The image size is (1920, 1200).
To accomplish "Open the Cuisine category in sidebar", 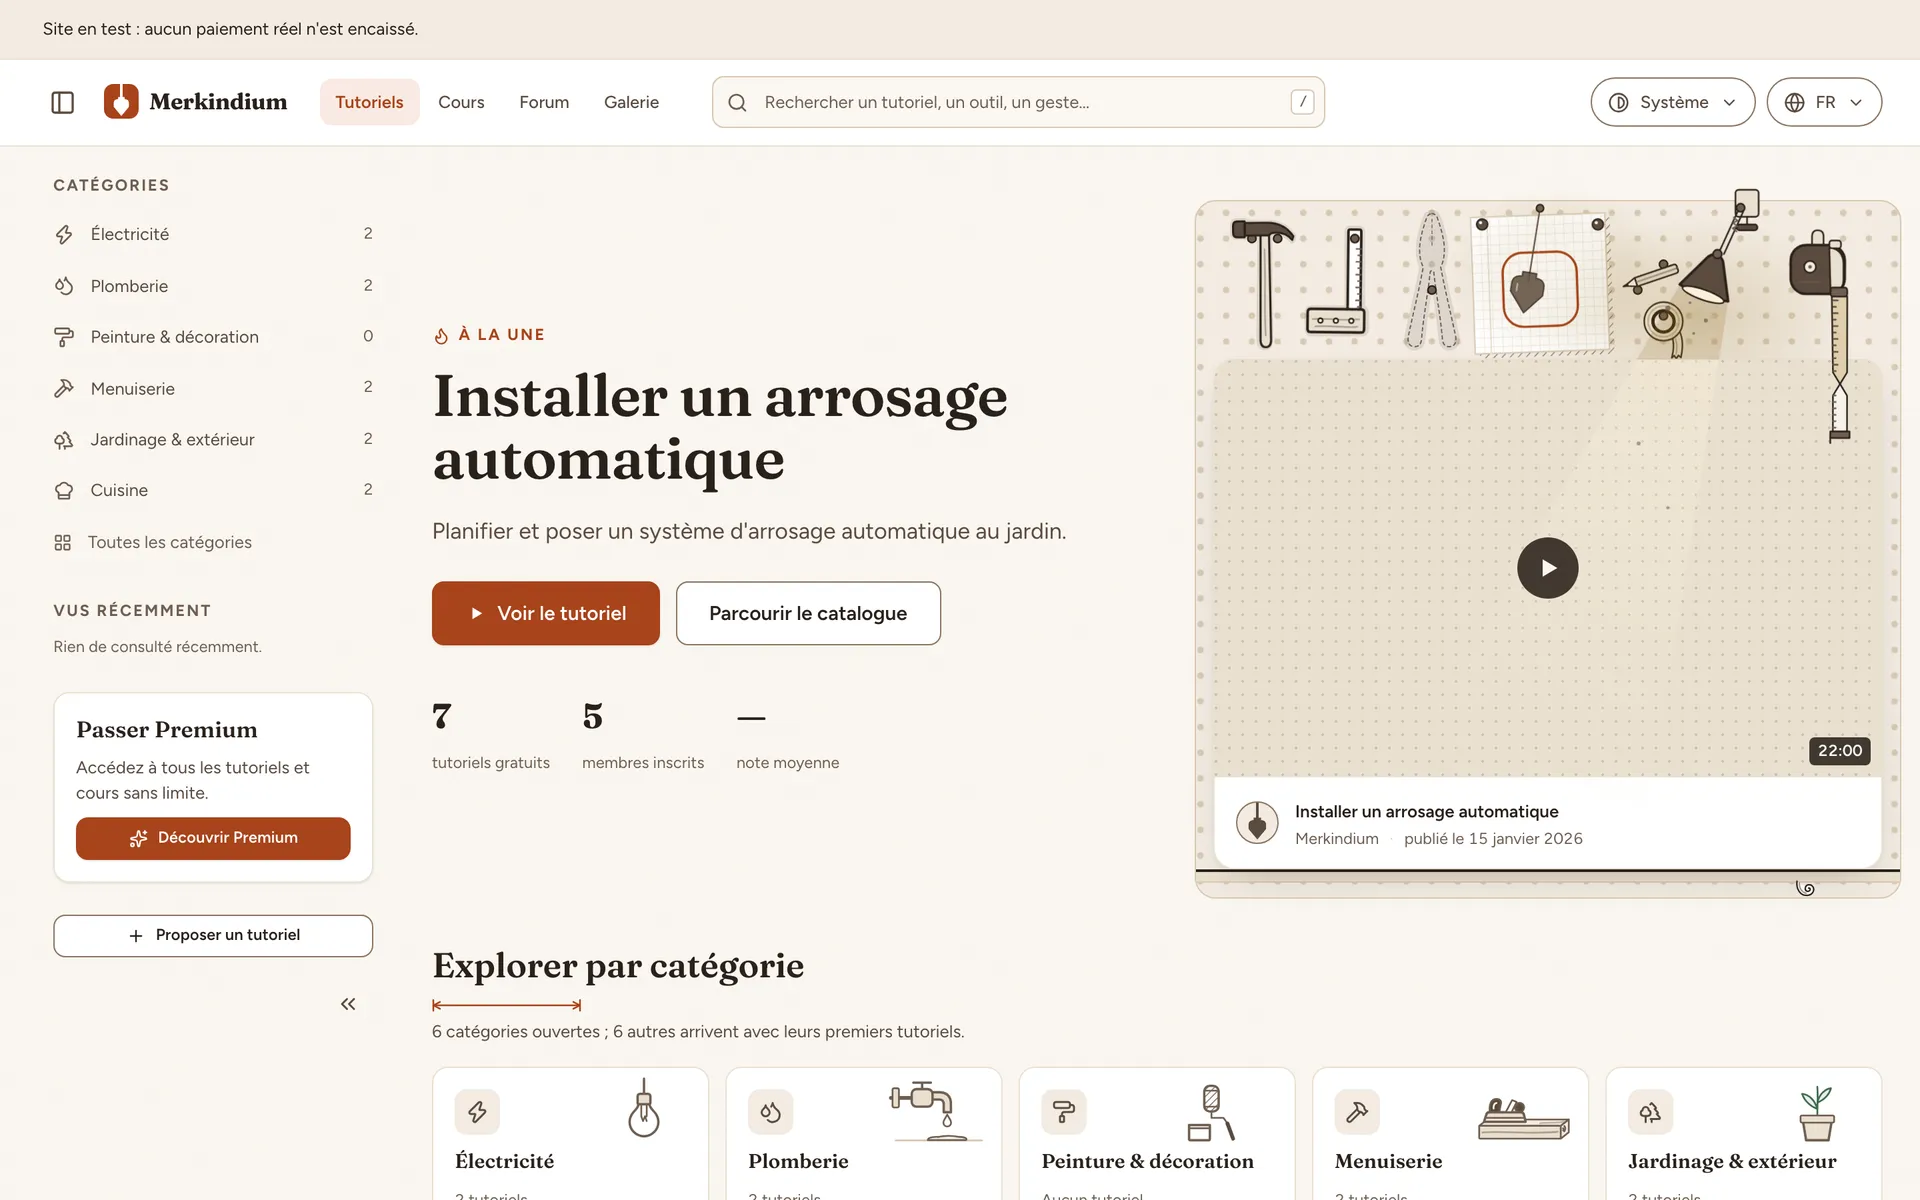I will (x=213, y=491).
